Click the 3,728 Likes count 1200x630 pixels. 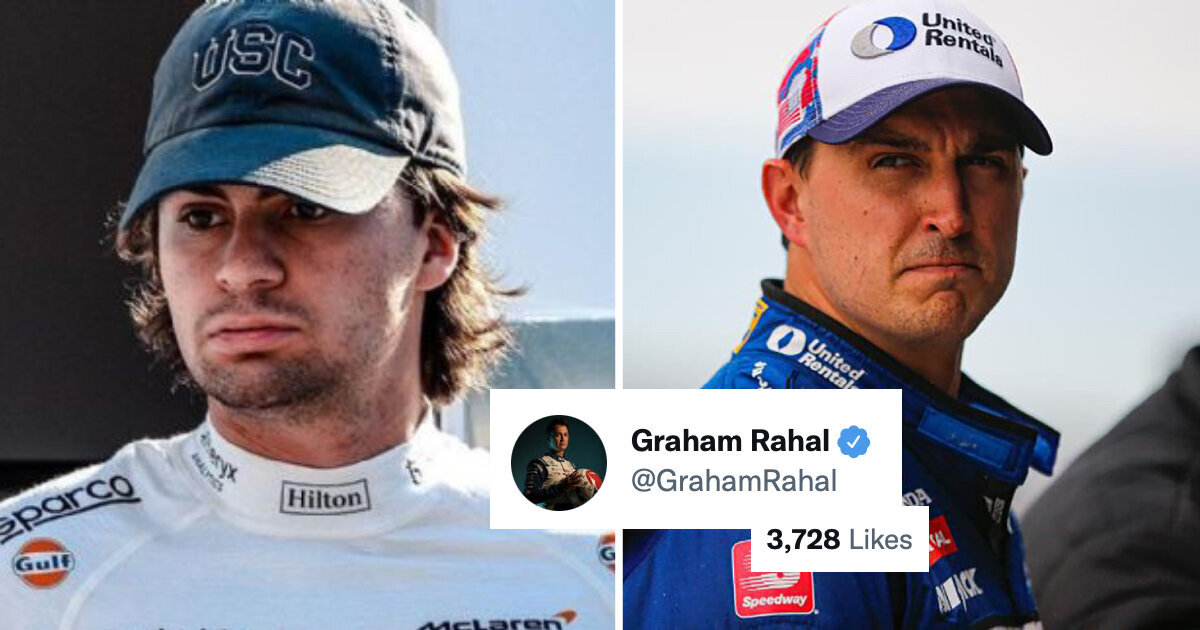click(x=839, y=540)
